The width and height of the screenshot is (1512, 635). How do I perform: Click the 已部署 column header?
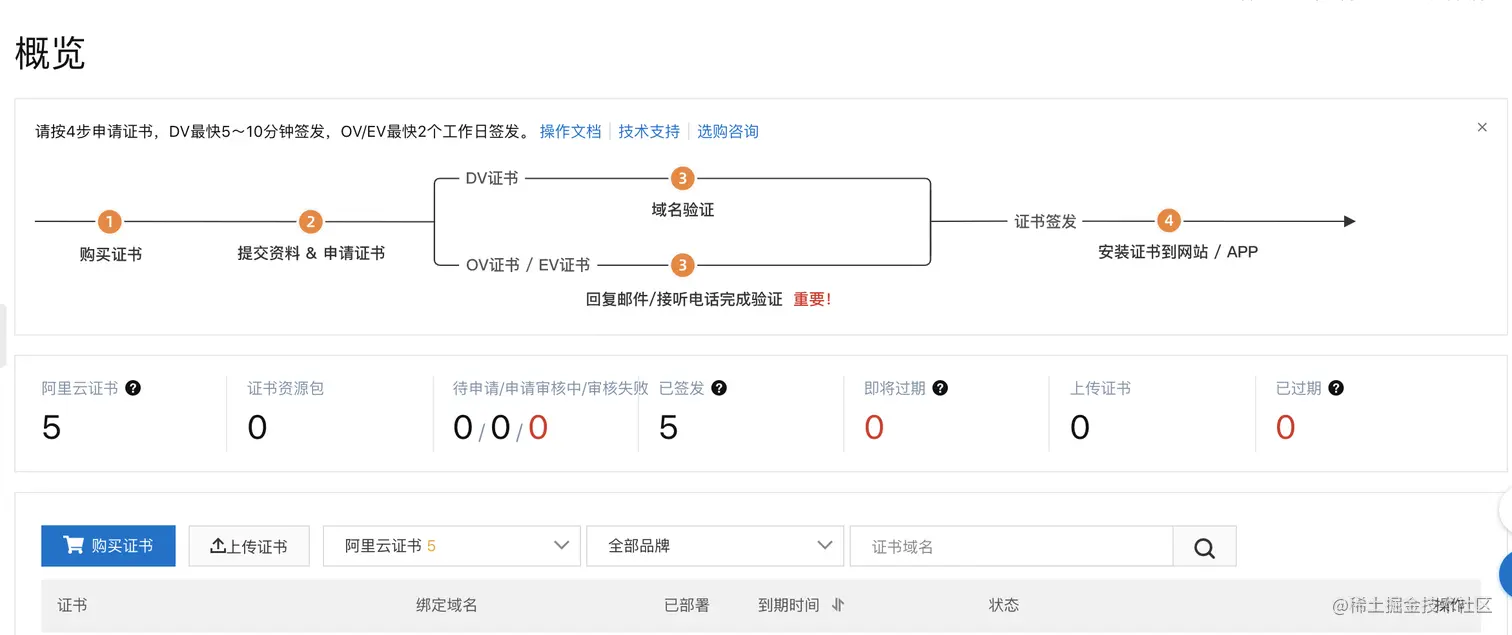click(x=687, y=605)
